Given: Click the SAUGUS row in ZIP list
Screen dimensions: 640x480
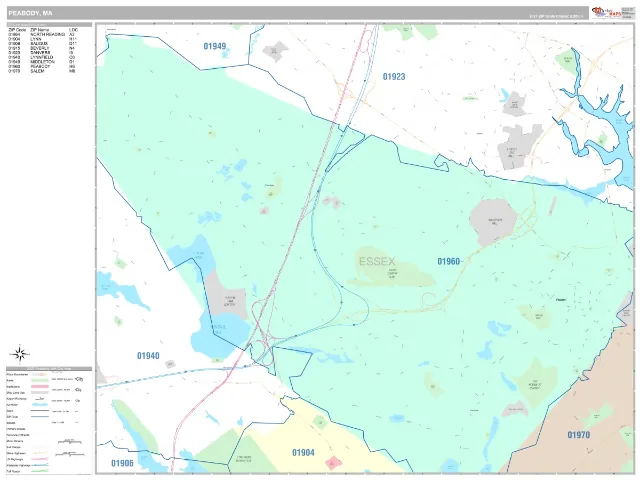Looking at the screenshot, I should pyautogui.click(x=42, y=44).
